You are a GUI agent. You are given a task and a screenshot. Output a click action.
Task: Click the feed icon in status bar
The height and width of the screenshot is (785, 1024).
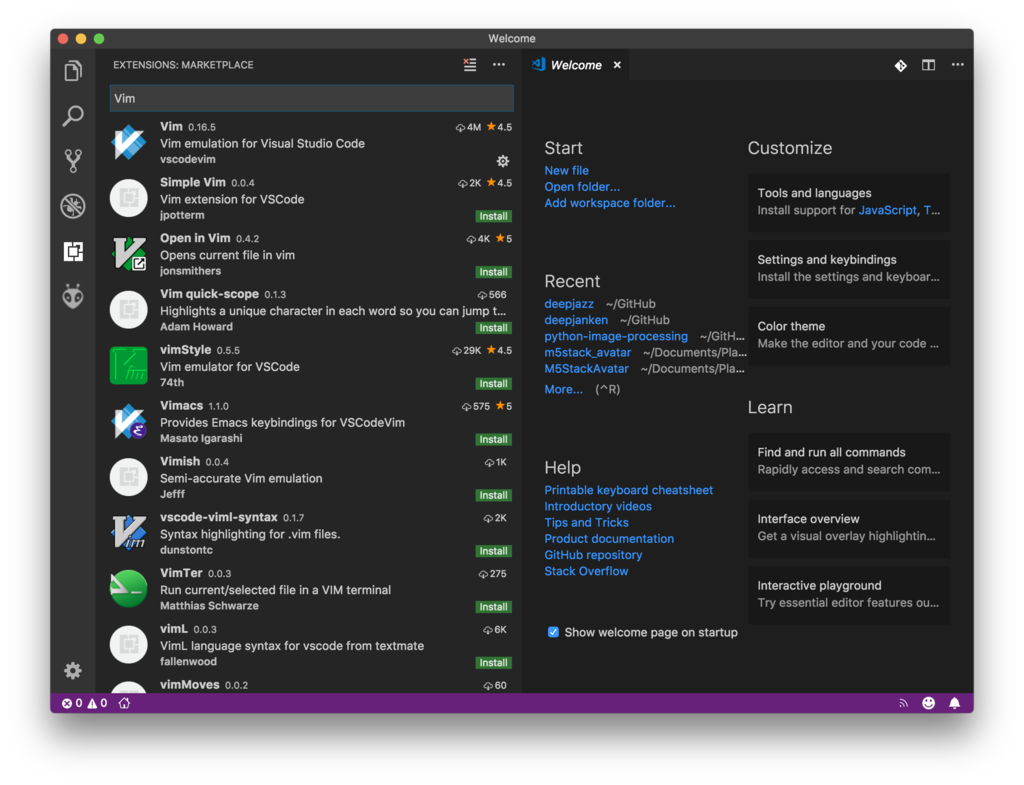(903, 703)
